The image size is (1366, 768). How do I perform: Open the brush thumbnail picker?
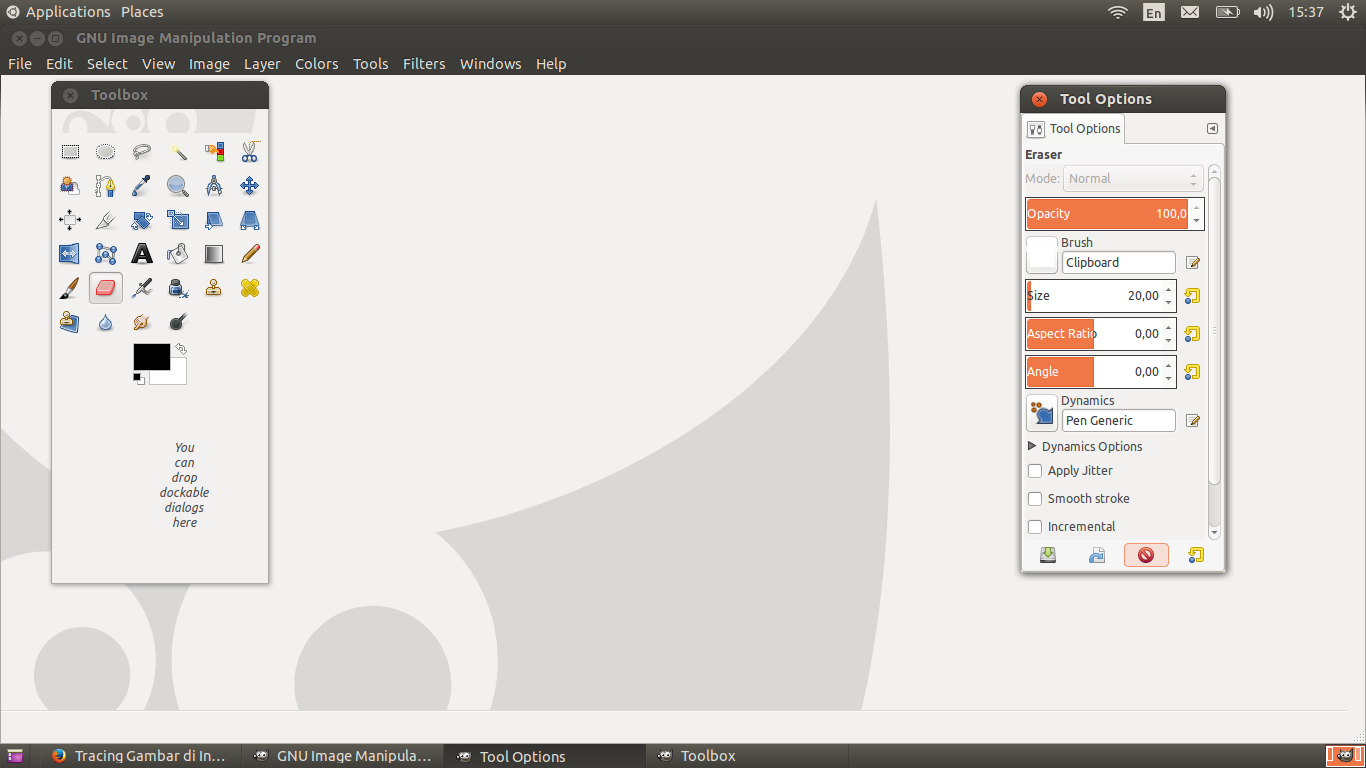[1042, 254]
